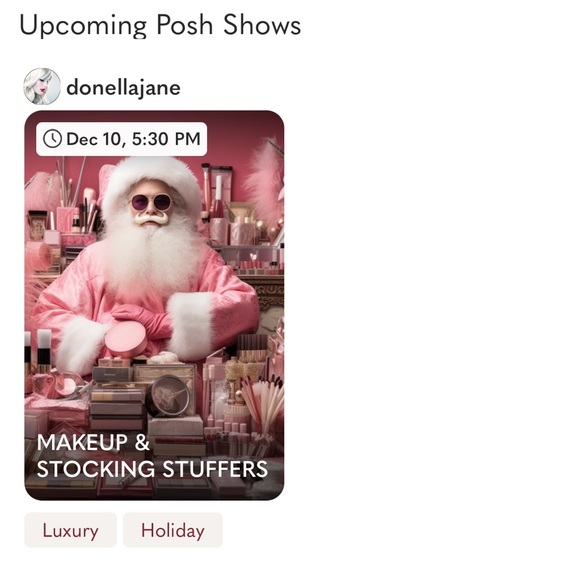Click the word MAKEUP in the show title
Viewport: 580px width, 580px height.
82,442
